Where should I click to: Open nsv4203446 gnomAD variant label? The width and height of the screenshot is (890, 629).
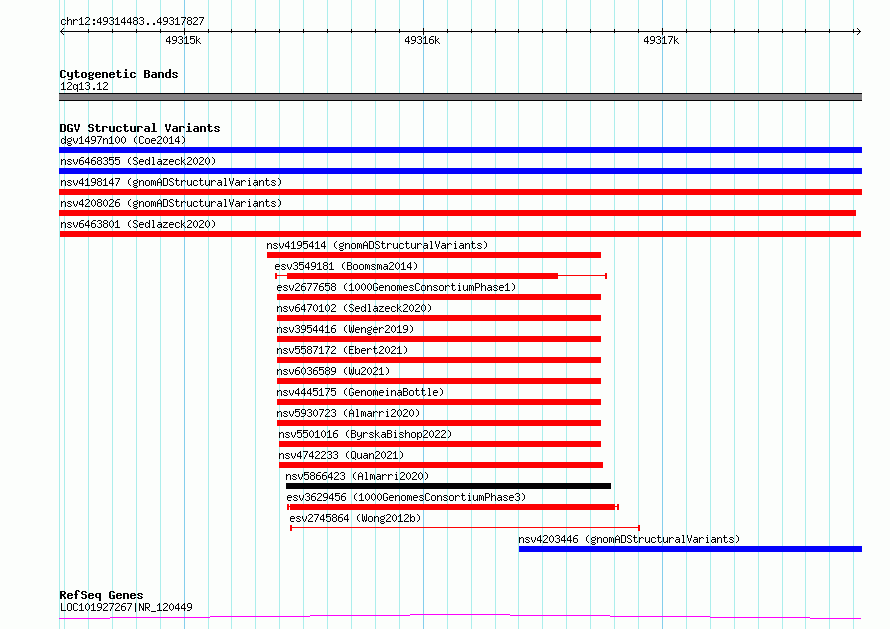coord(629,539)
